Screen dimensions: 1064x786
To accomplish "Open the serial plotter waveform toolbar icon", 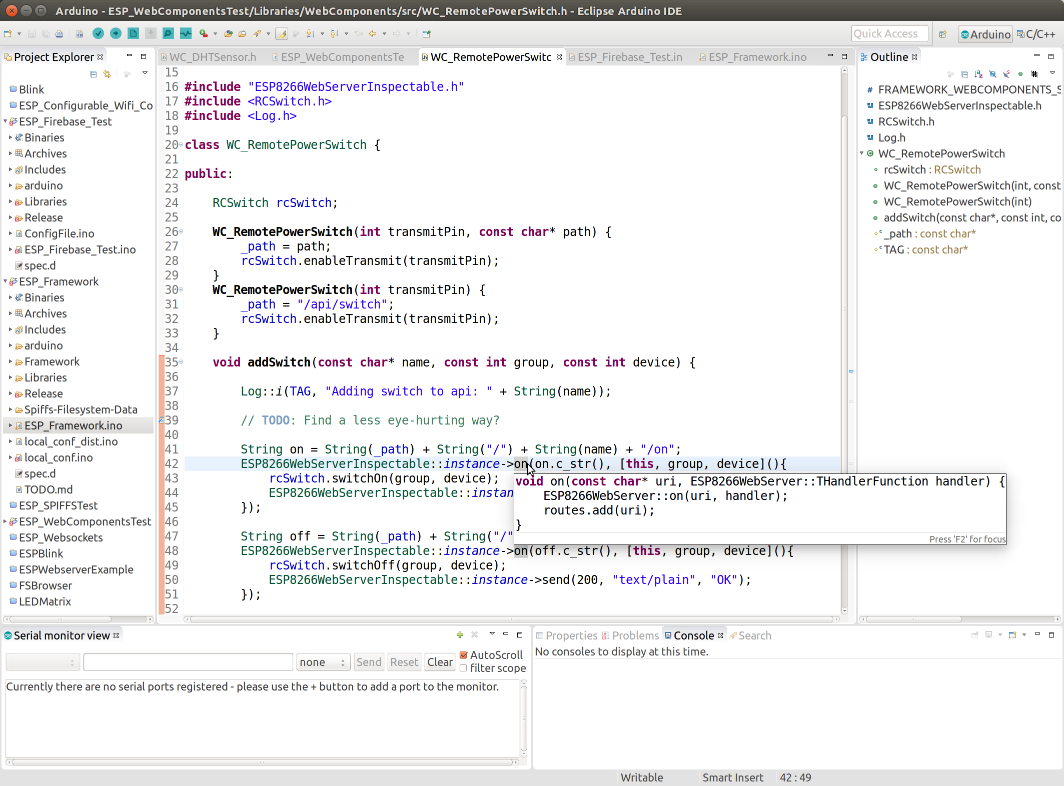I will 185,33.
